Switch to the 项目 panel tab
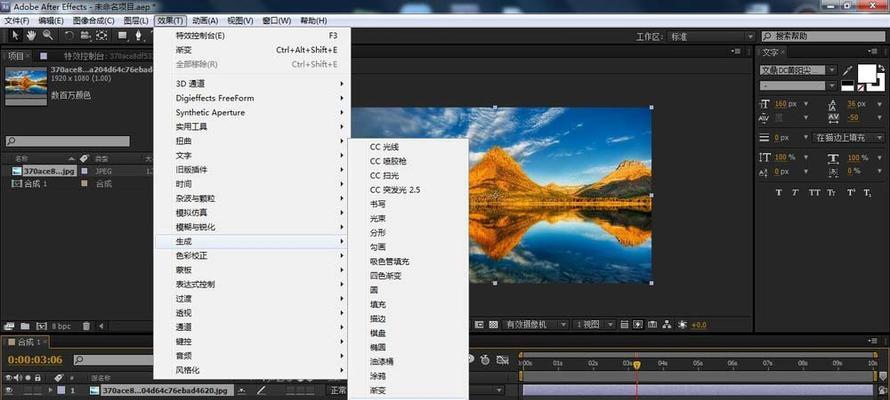 [x=16, y=55]
